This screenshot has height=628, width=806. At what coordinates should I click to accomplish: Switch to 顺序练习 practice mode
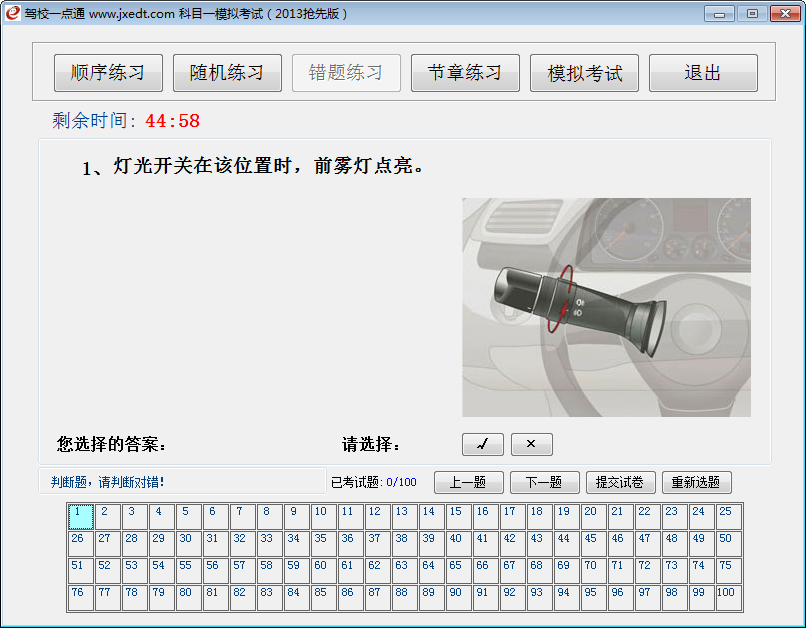point(108,72)
